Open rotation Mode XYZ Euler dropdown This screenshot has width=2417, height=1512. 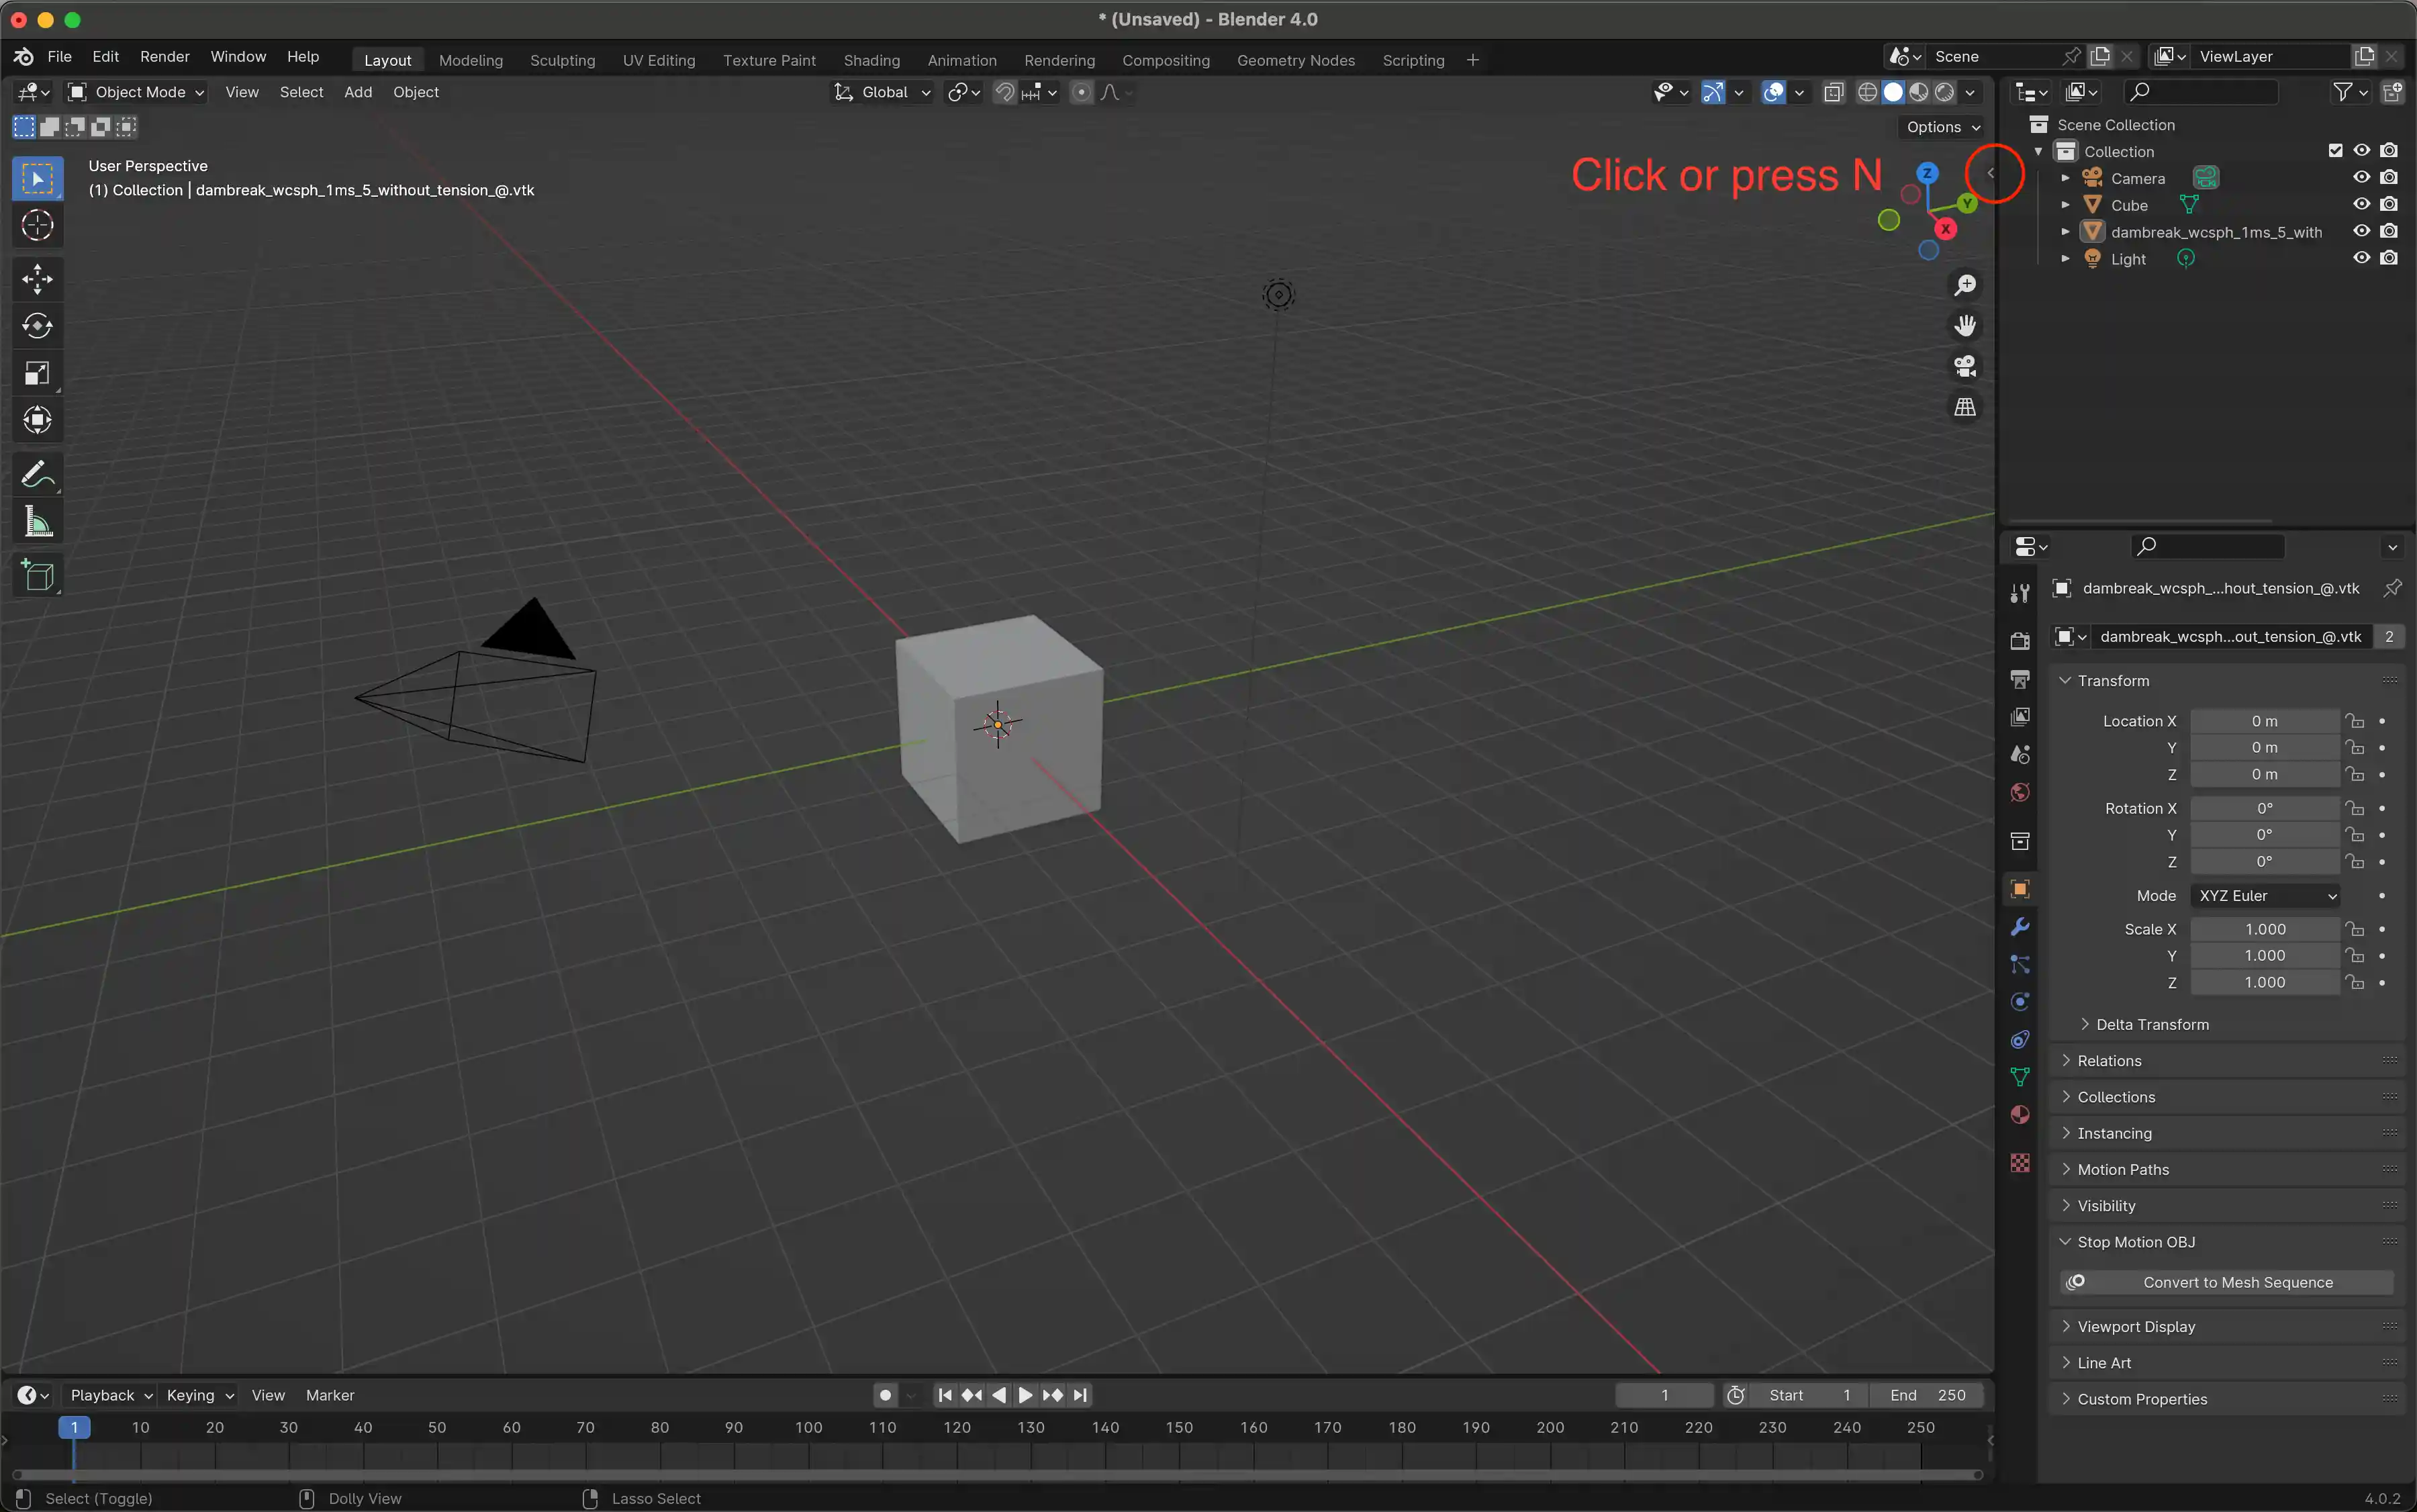(x=2265, y=896)
